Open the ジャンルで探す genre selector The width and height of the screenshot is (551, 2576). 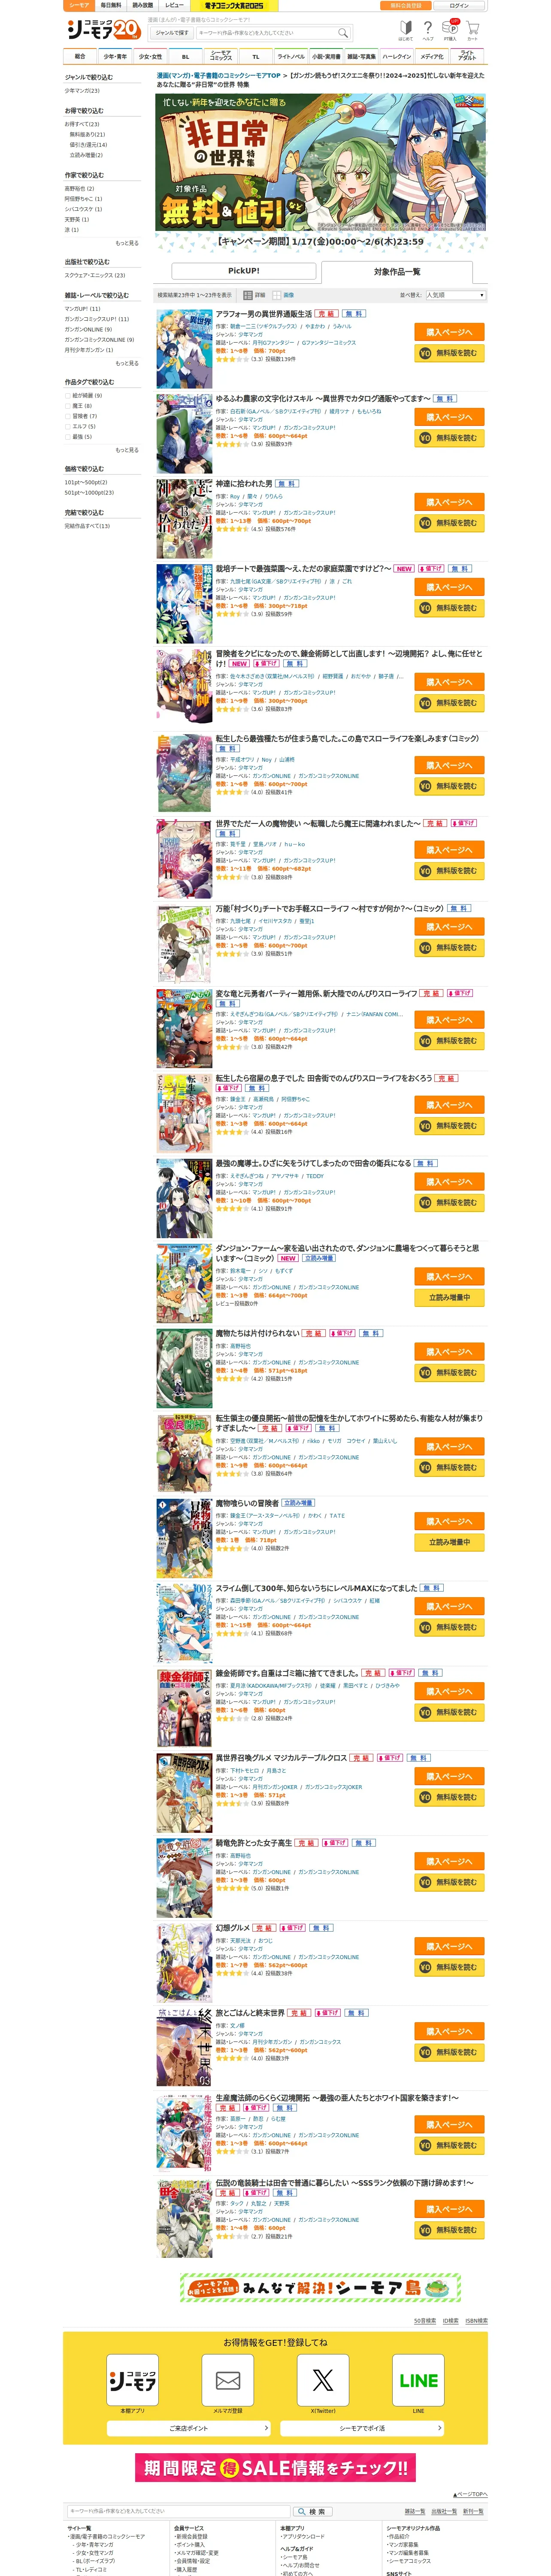[172, 32]
